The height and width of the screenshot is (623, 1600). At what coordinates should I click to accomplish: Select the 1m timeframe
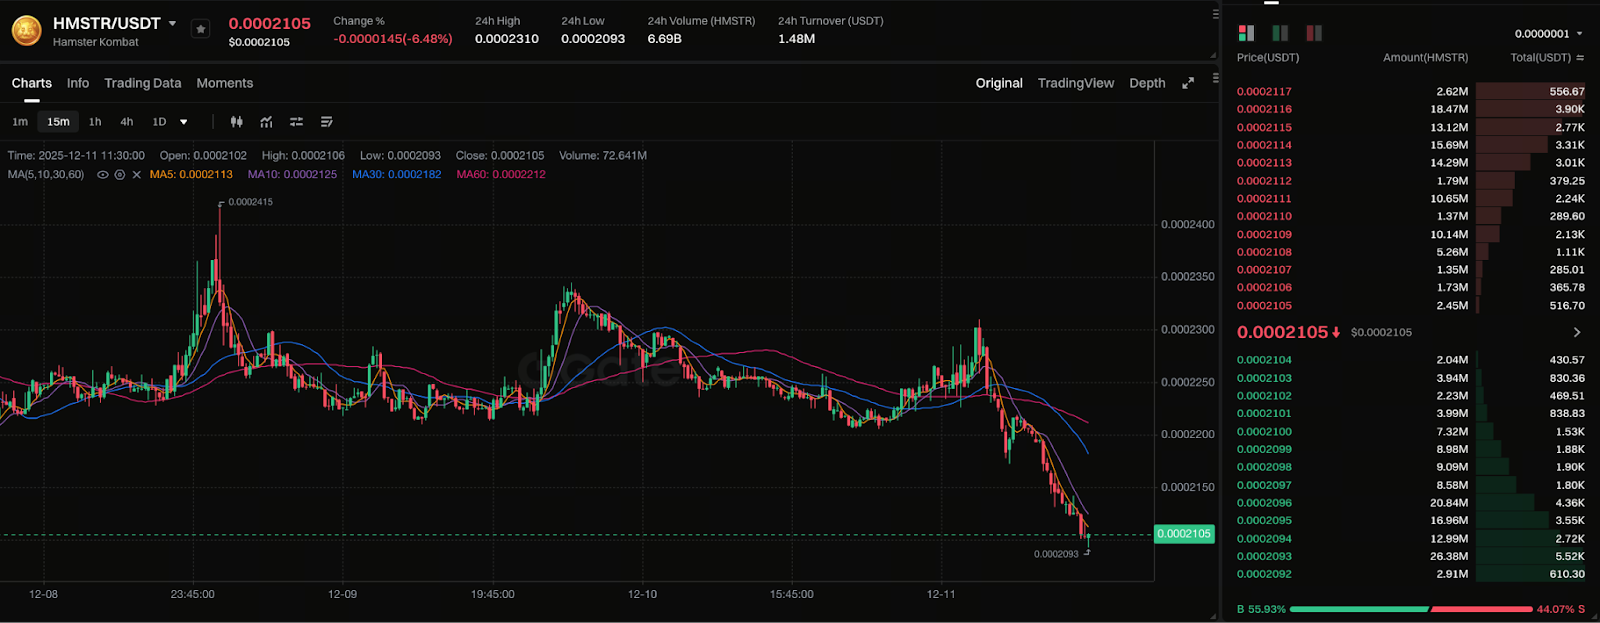point(20,122)
